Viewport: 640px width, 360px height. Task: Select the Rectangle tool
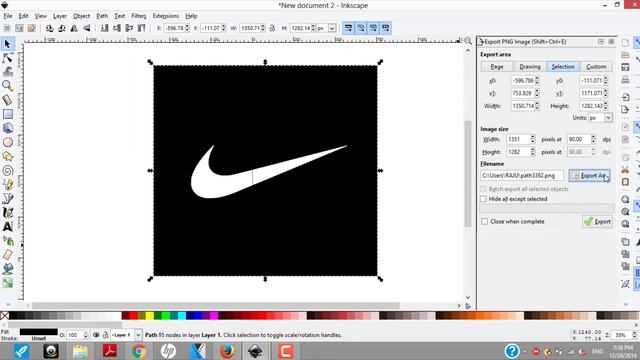[x=7, y=114]
